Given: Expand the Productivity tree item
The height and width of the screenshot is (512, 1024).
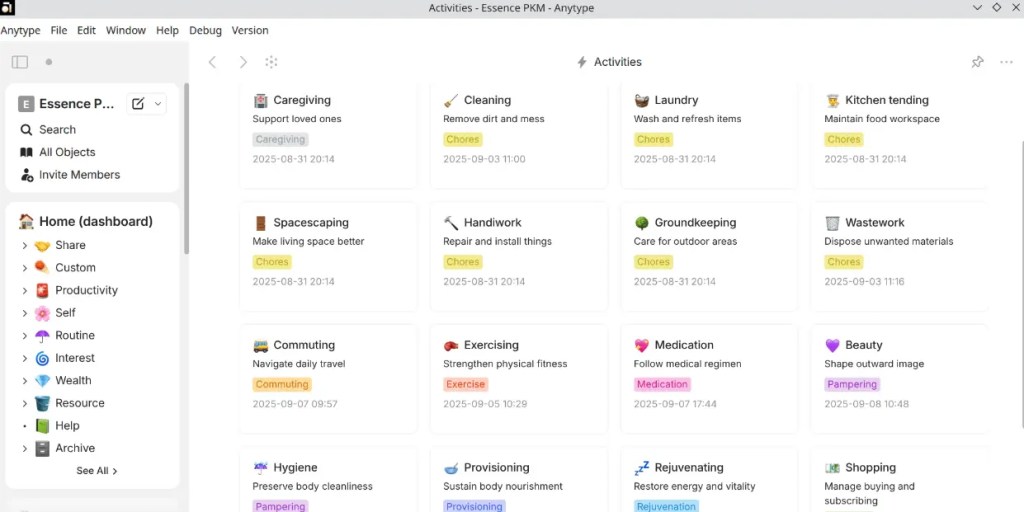Looking at the screenshot, I should coord(24,291).
